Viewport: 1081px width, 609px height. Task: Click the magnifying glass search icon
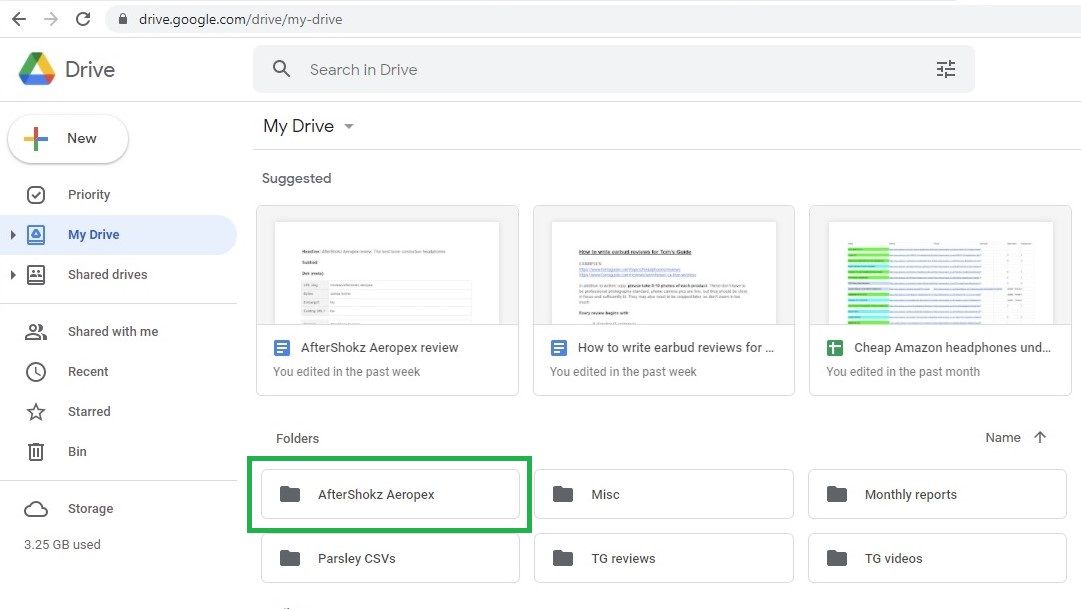pos(281,69)
